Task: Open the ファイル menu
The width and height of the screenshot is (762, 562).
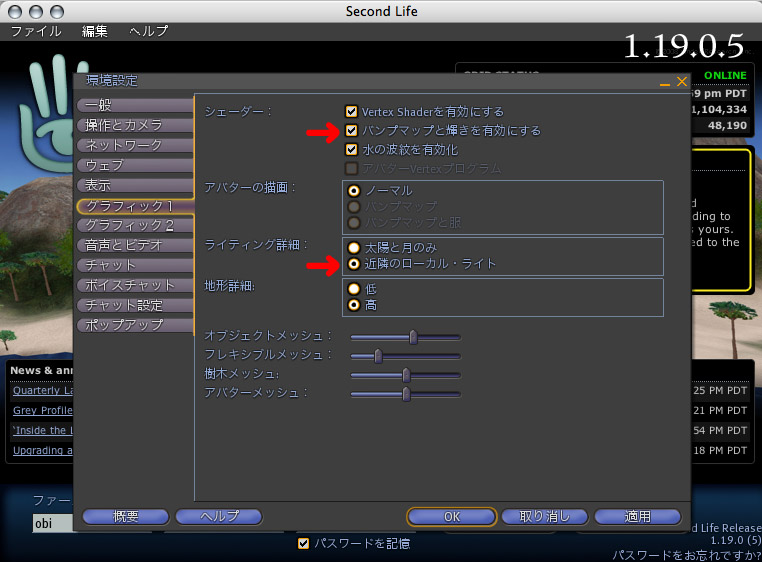Action: click(x=36, y=31)
